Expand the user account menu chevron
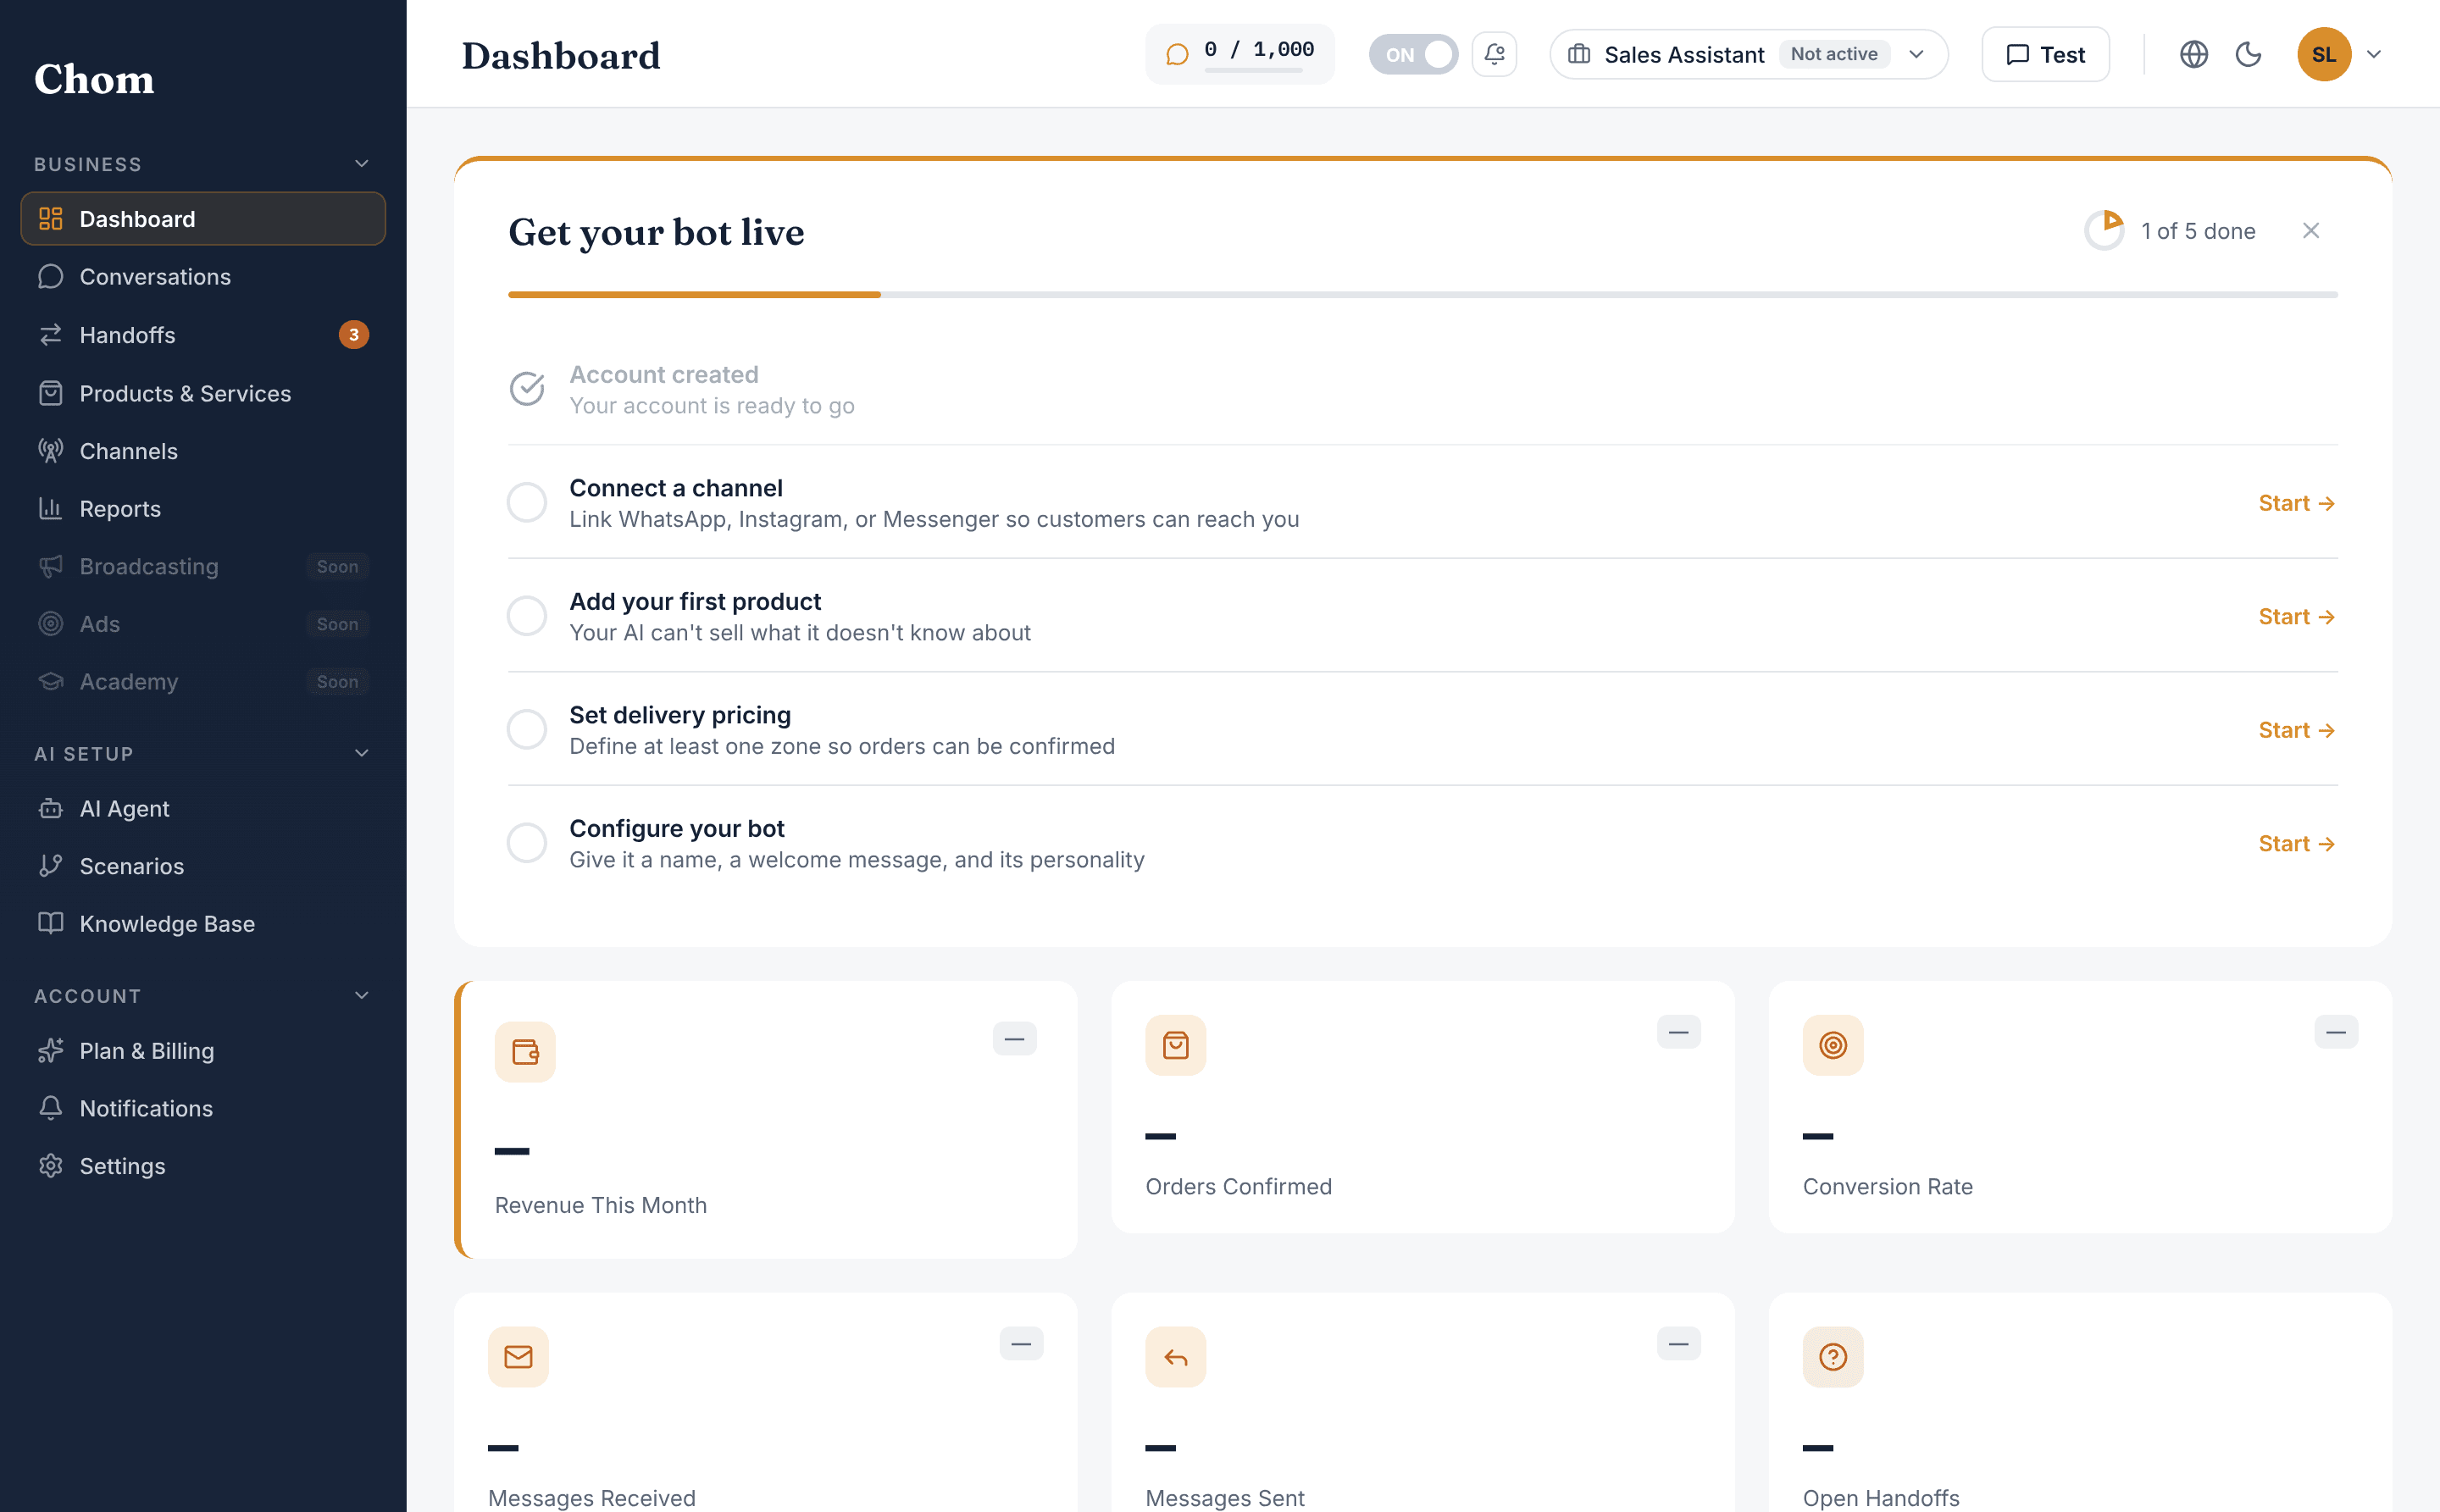The image size is (2440, 1512). tap(2374, 54)
